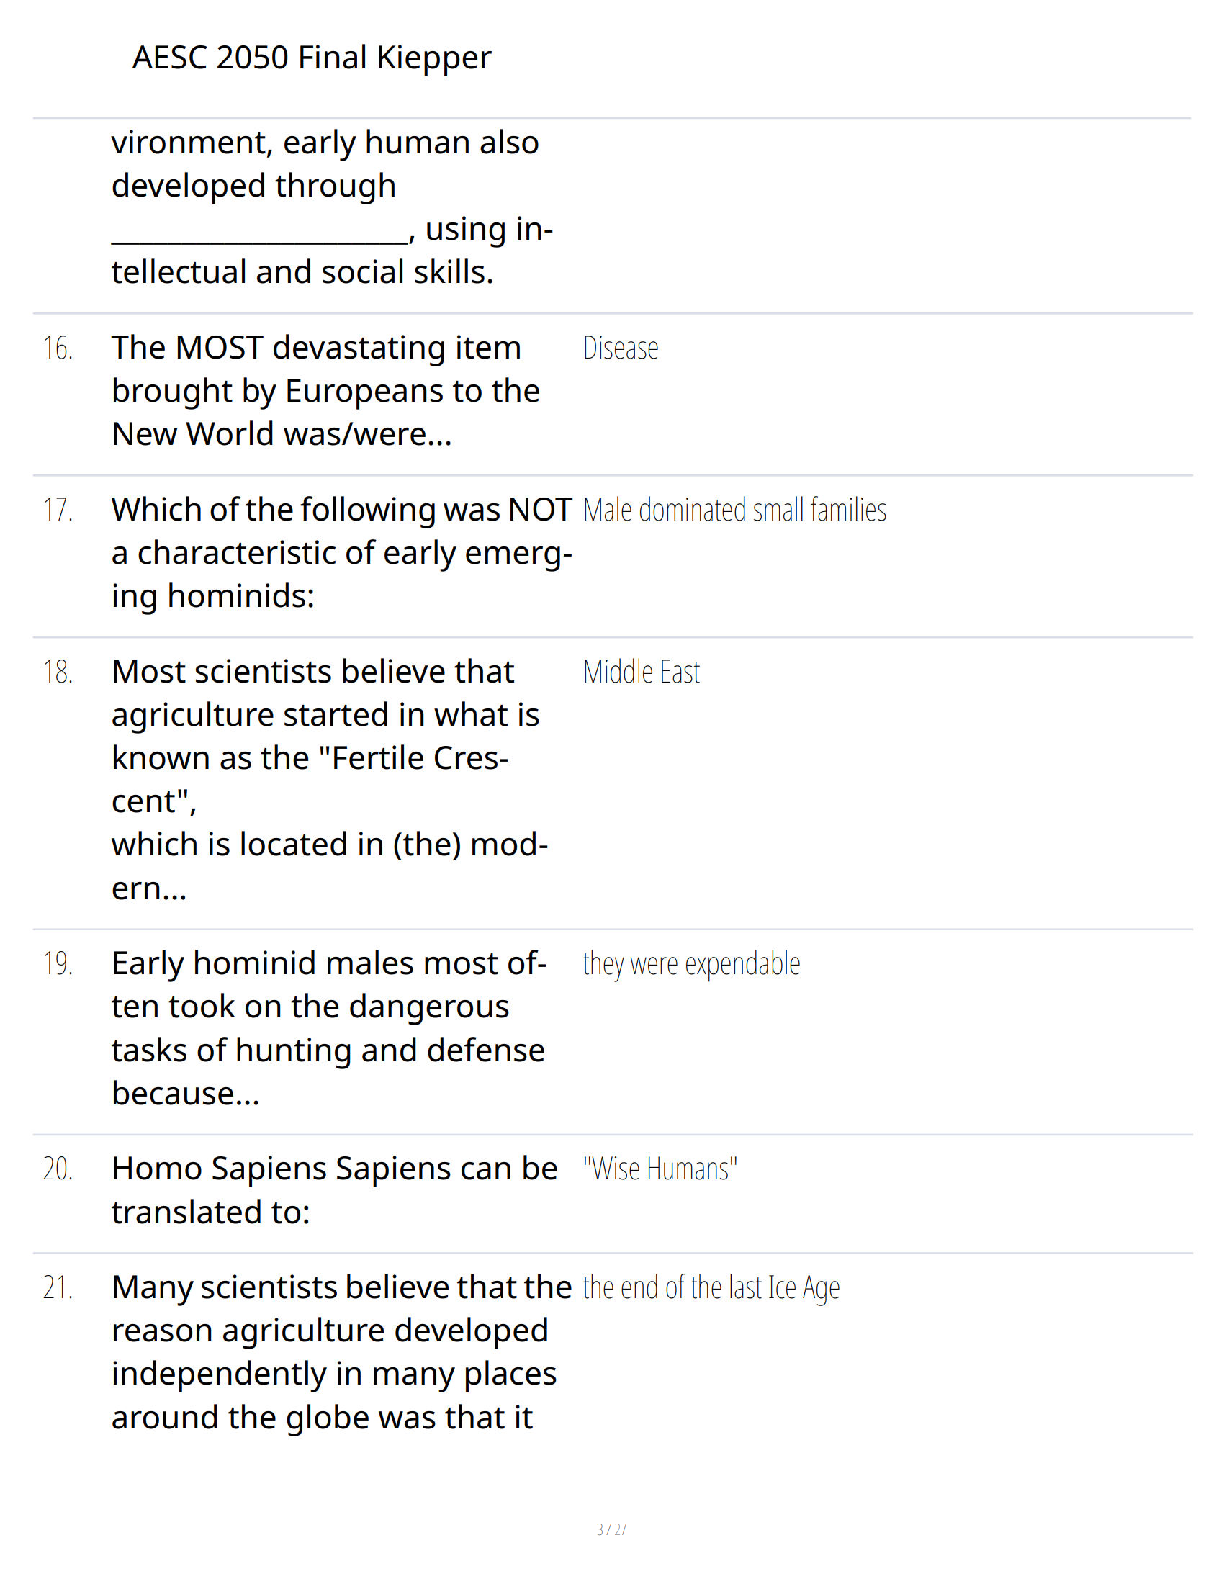
Task: Click the 'MOST devastating item' question text
Action: [x=326, y=391]
